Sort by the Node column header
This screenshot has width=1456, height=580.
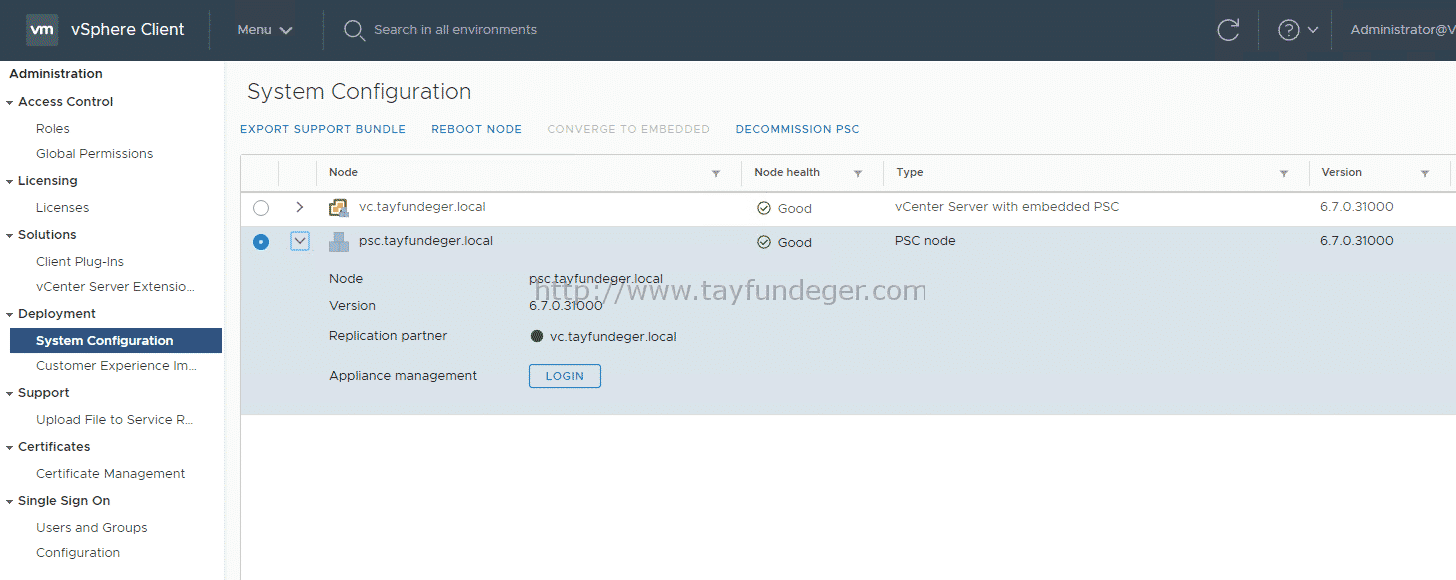click(x=343, y=173)
